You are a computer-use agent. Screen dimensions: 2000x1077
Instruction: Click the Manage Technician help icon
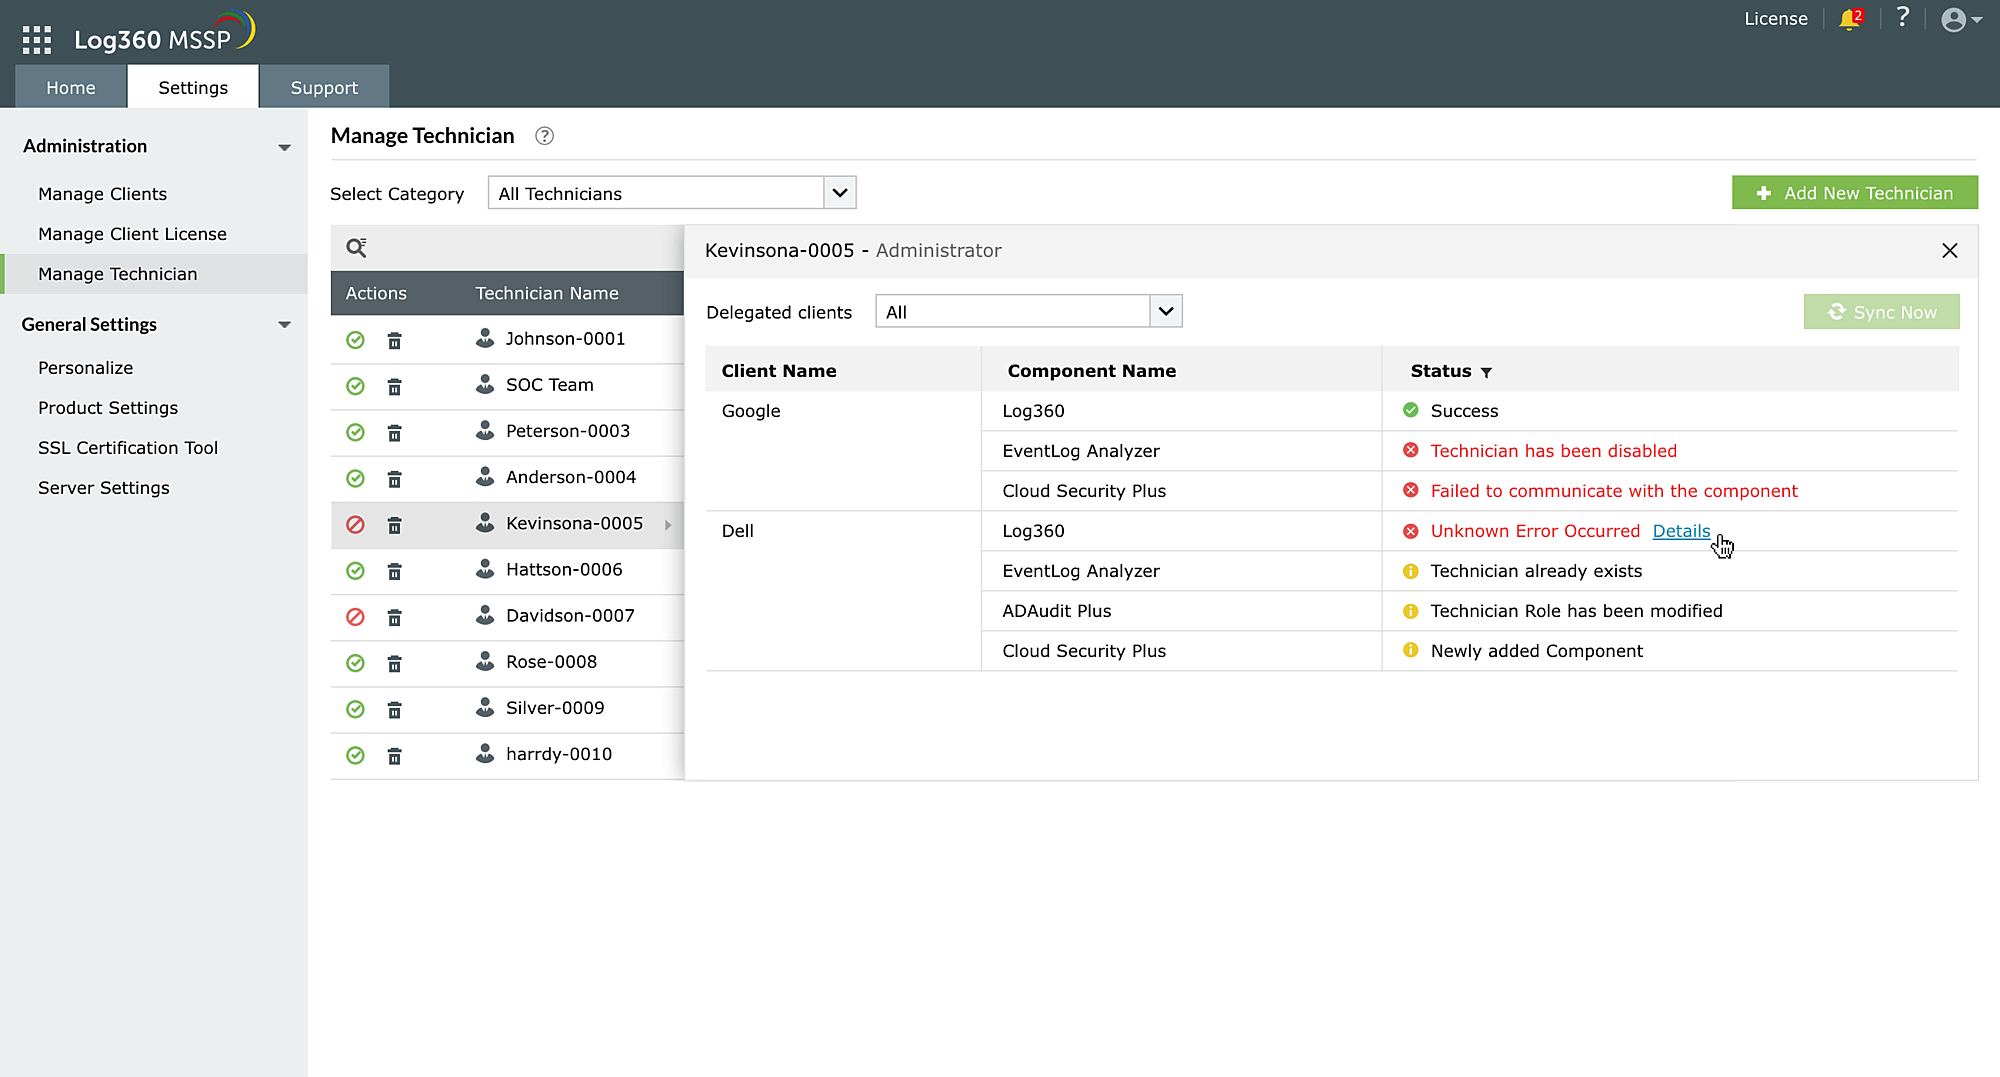tap(544, 136)
